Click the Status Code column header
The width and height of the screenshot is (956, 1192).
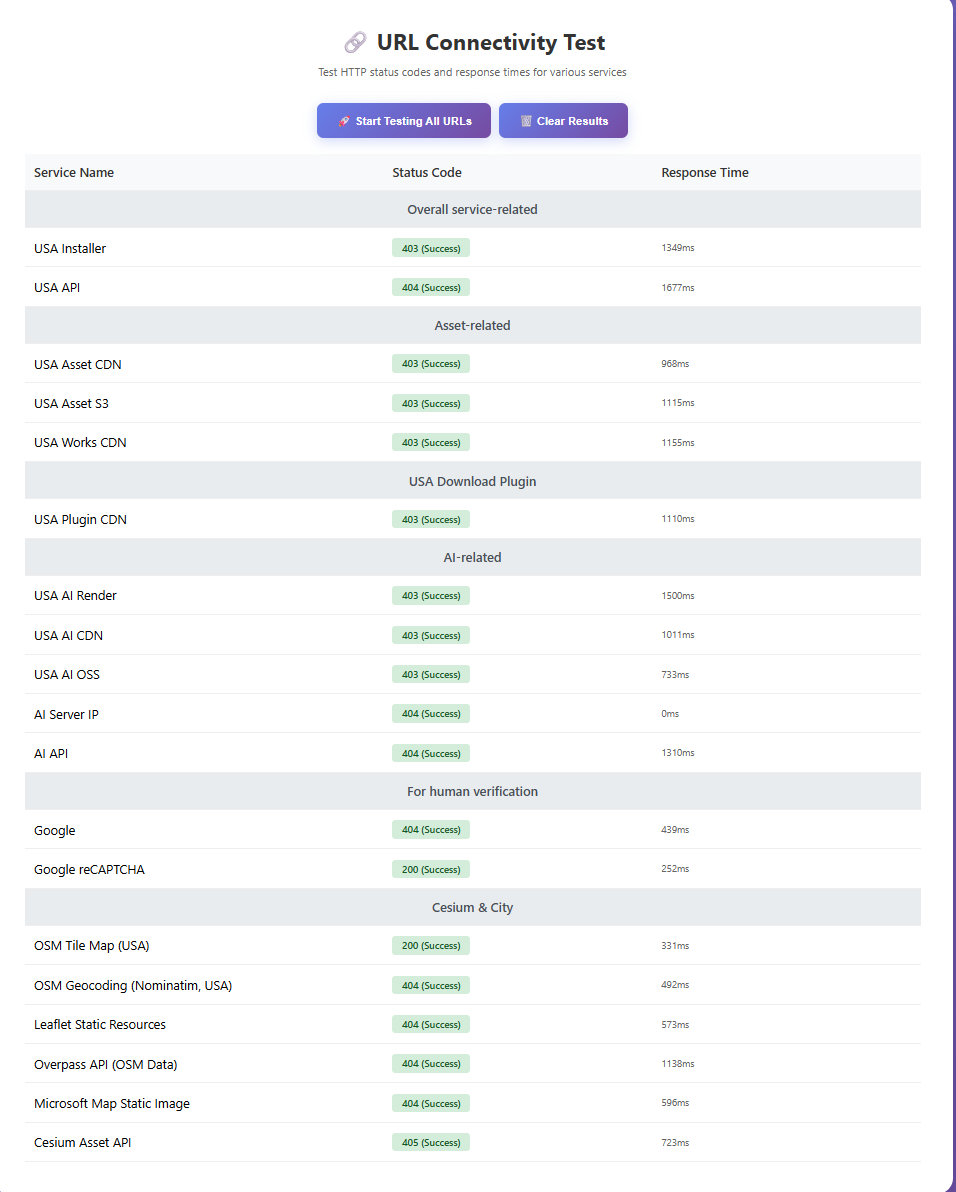(427, 172)
